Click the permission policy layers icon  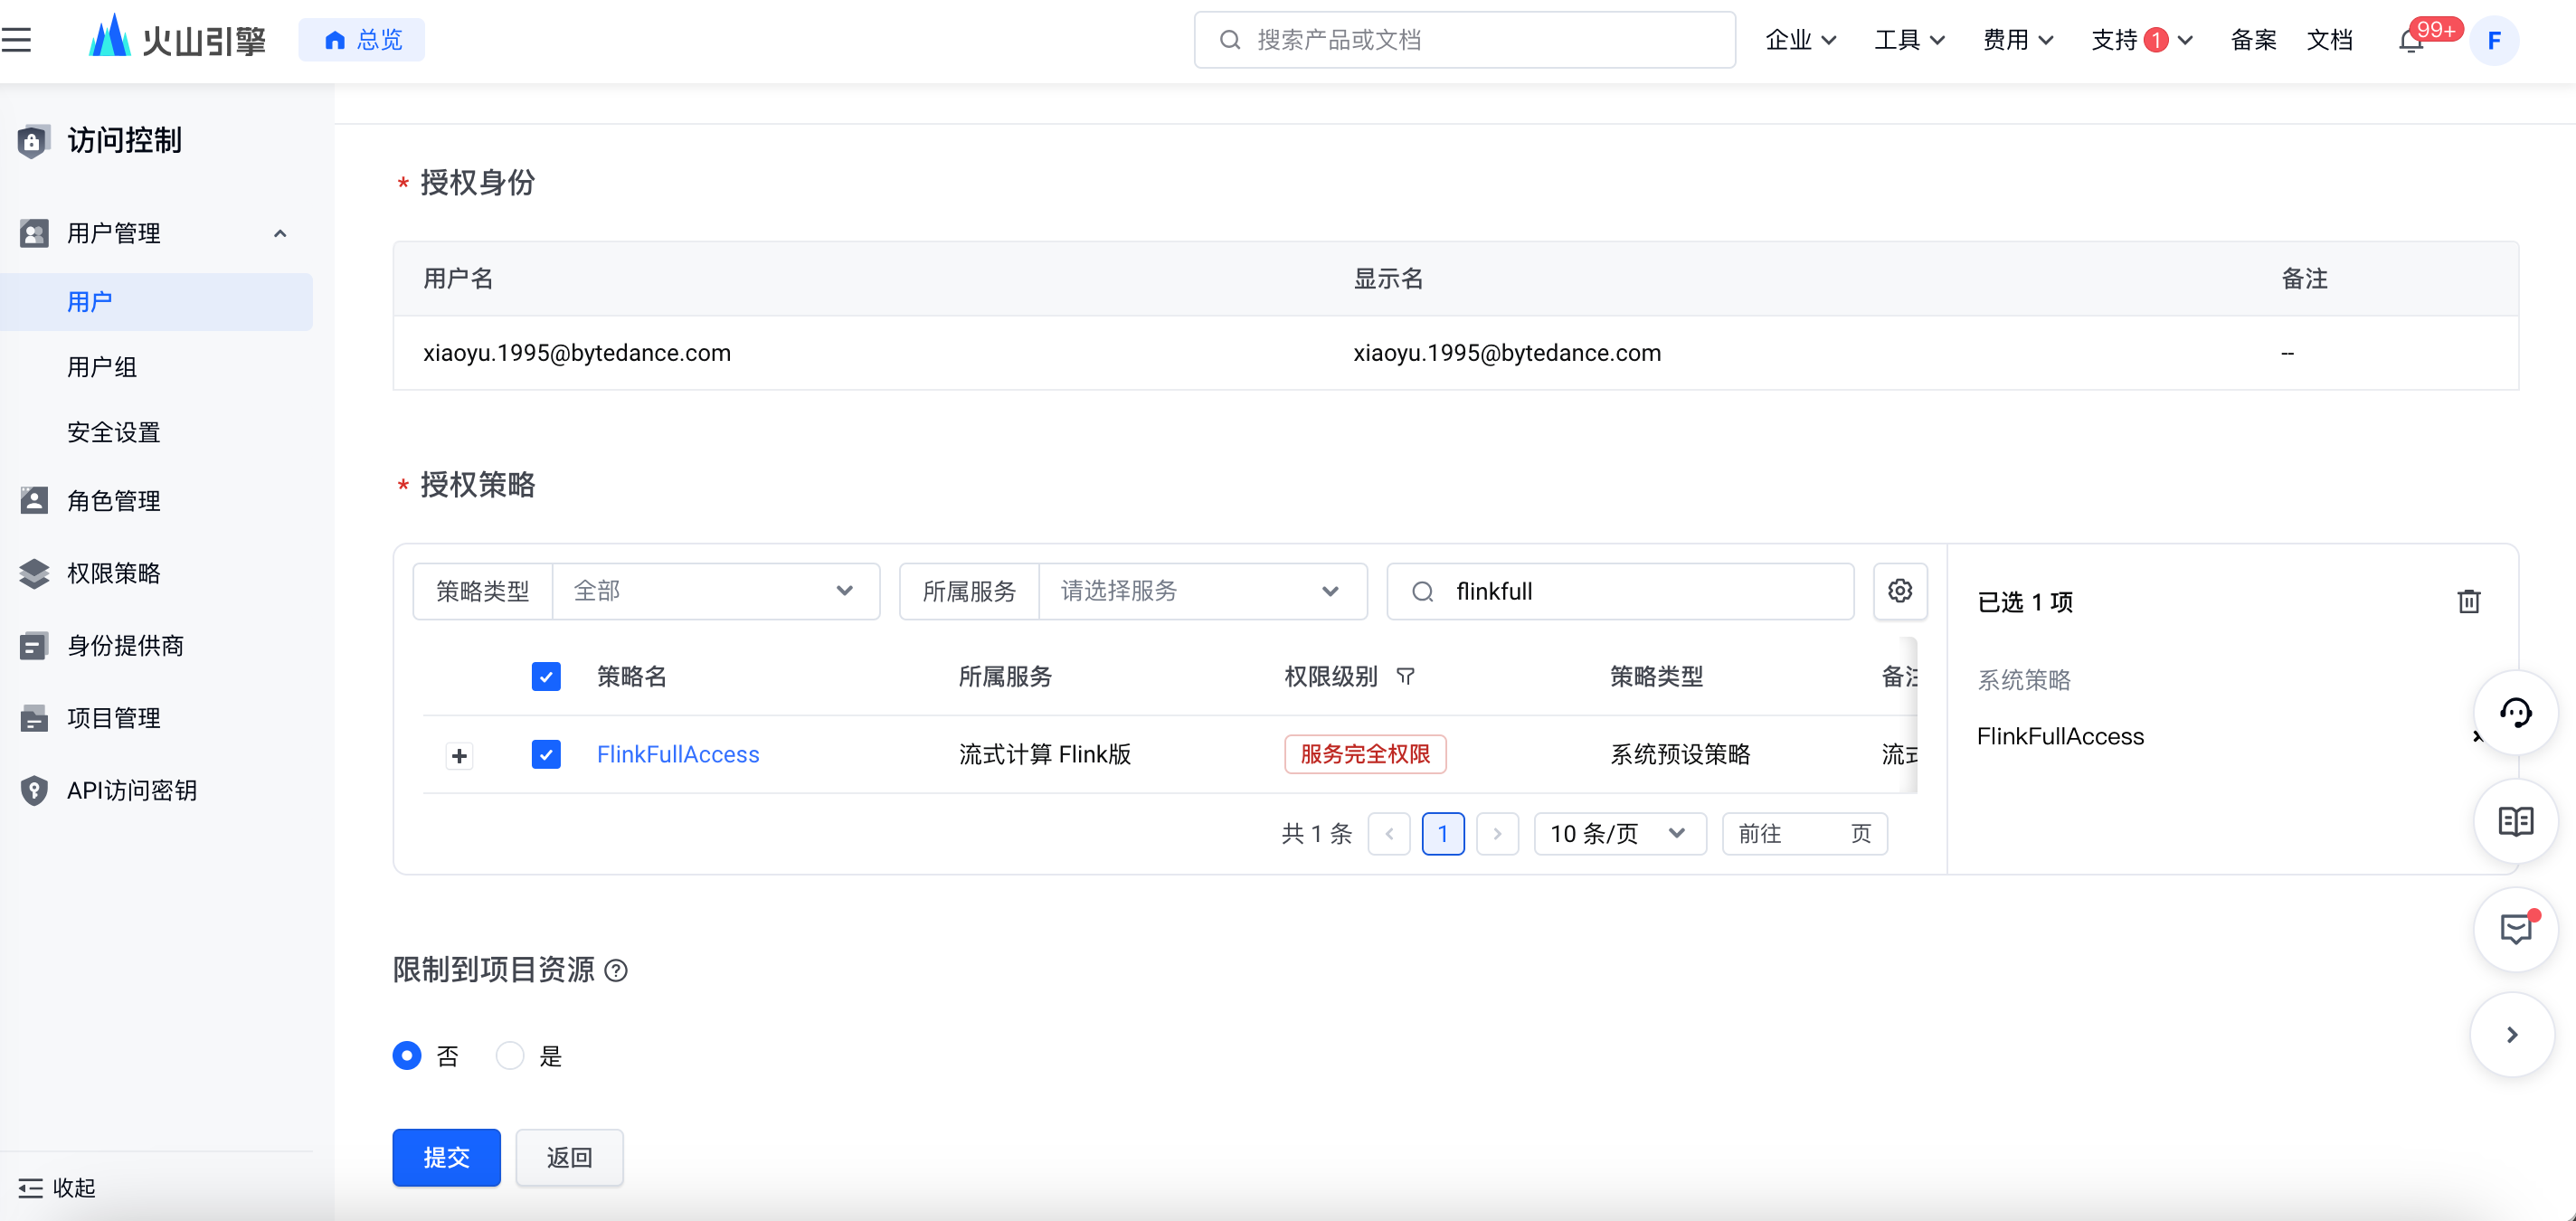click(x=34, y=573)
